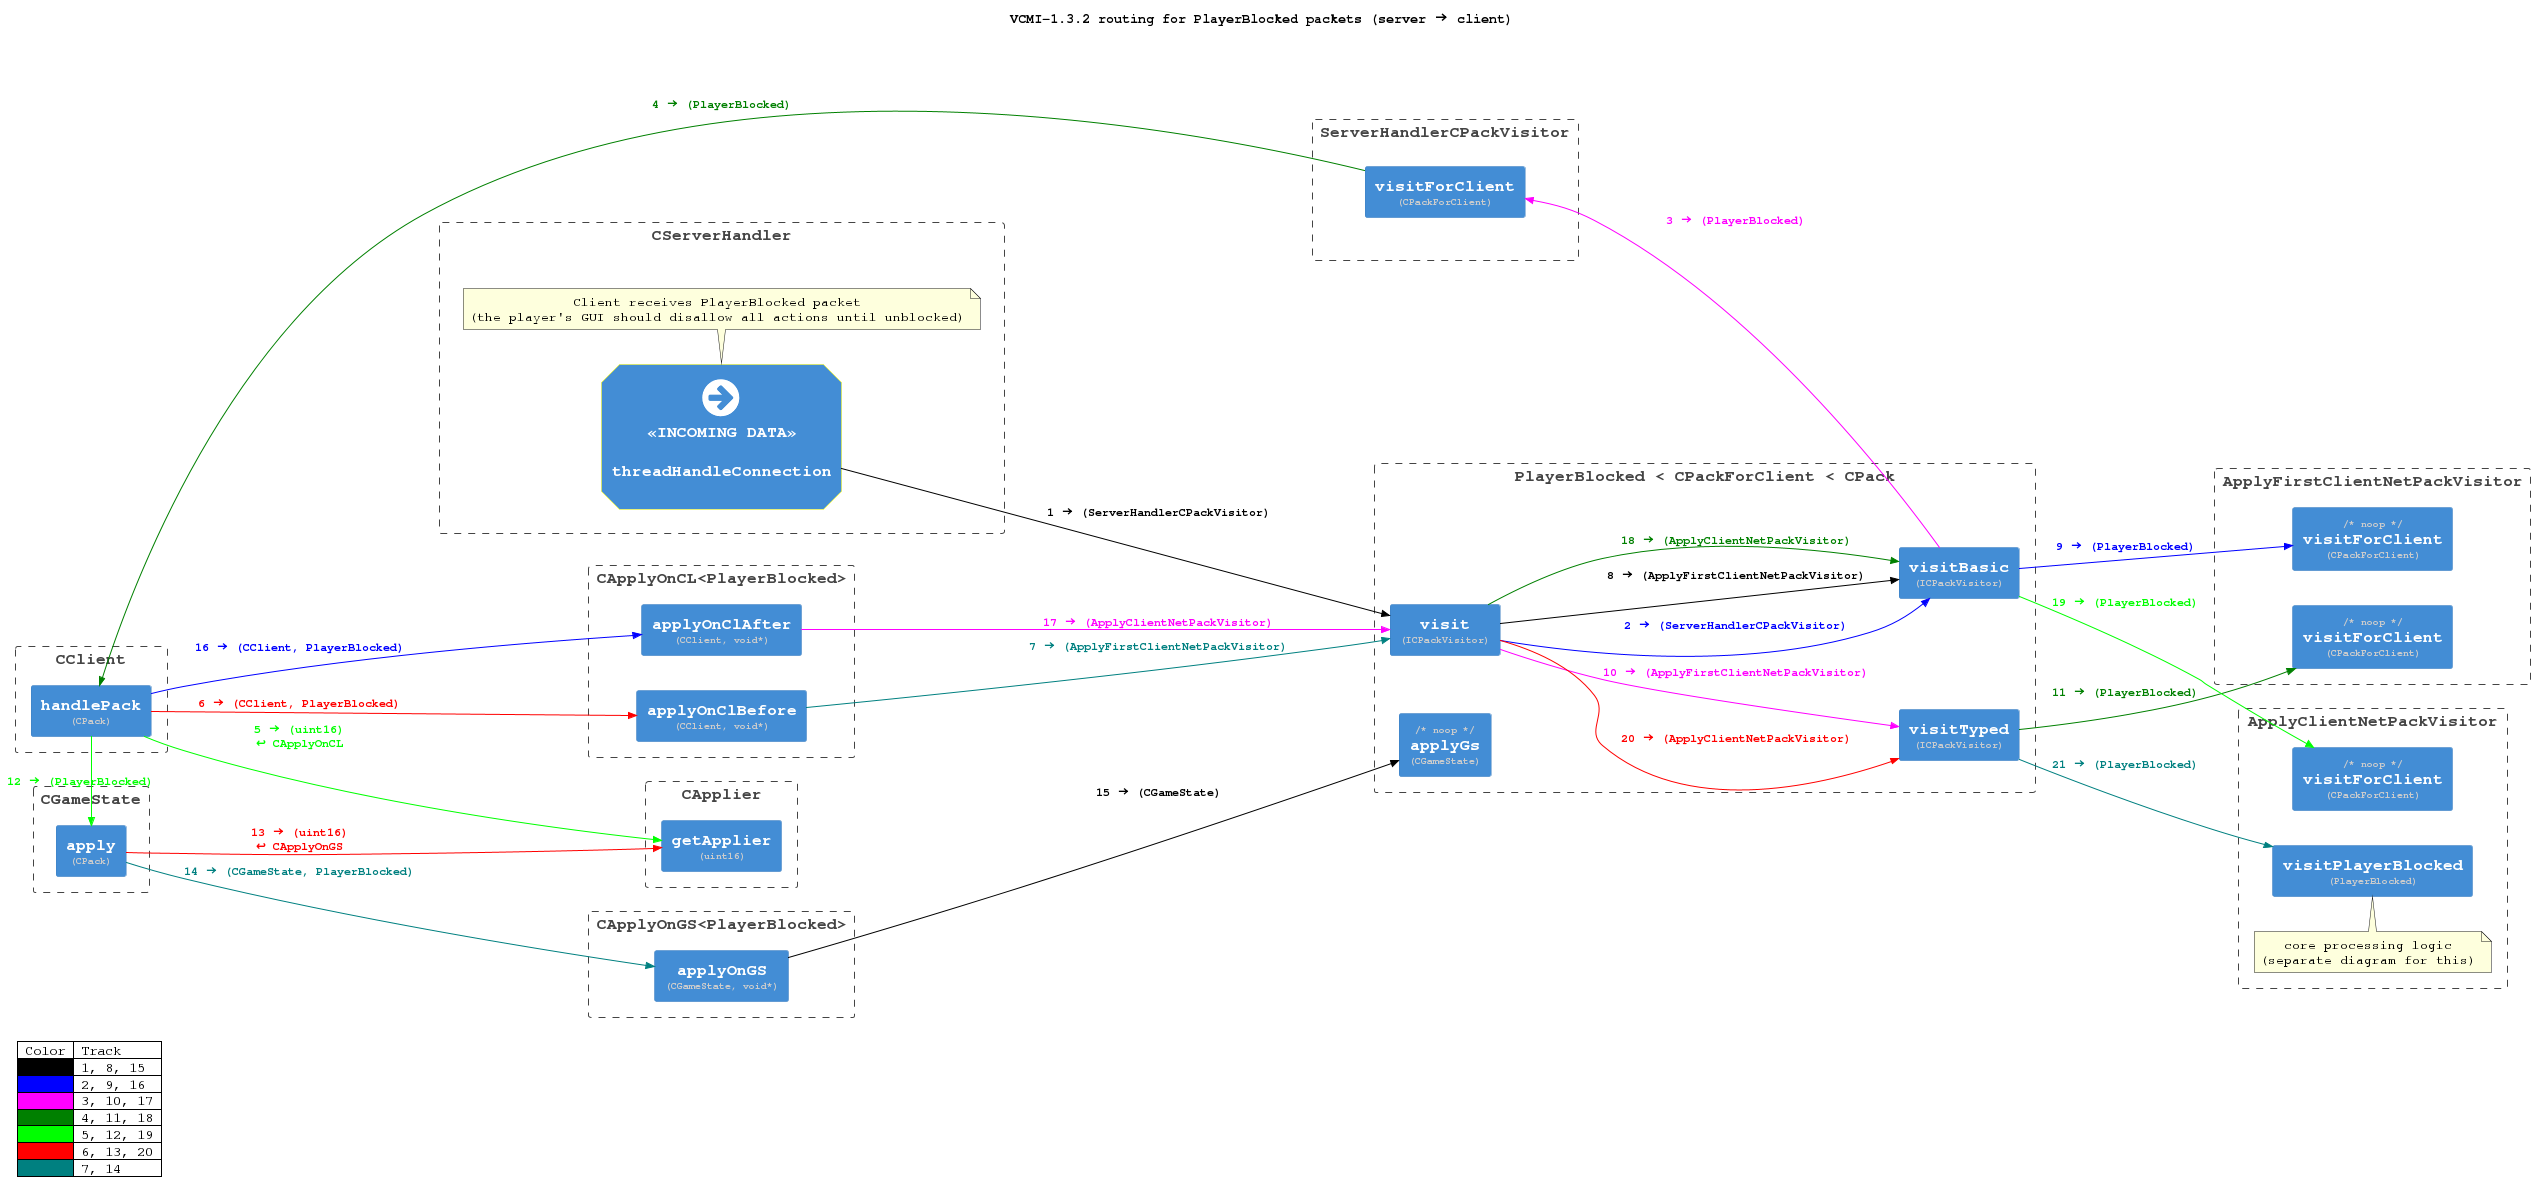
Task: Click the applyOnGS node
Action: (x=721, y=976)
